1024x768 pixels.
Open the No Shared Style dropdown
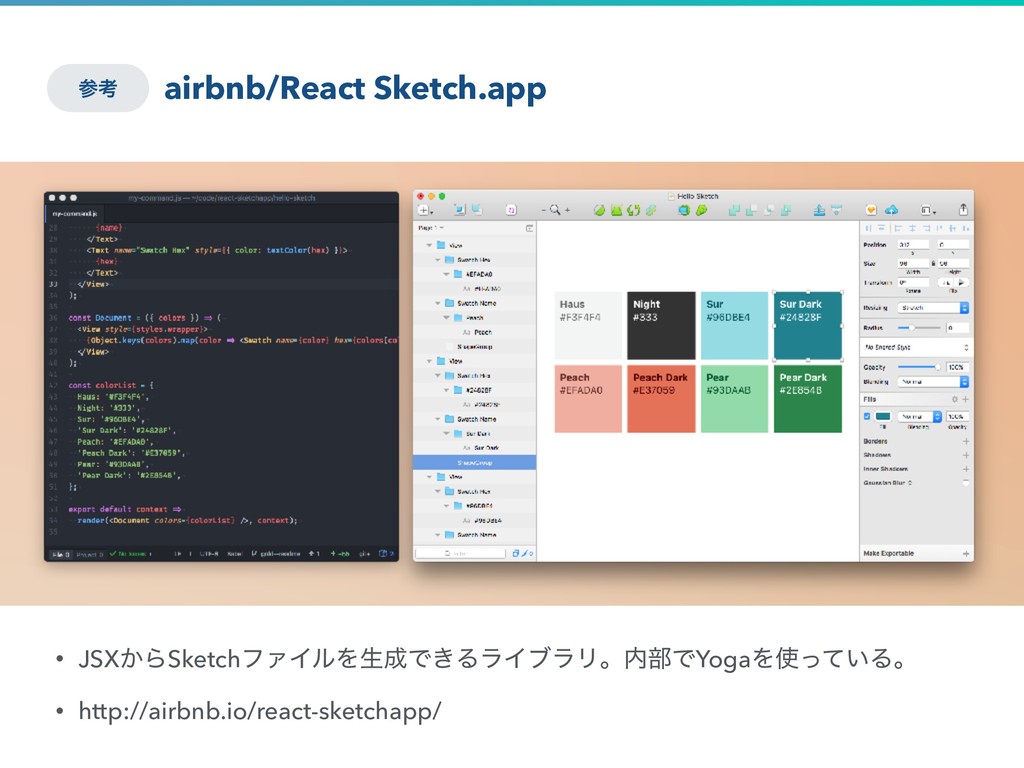(916, 347)
